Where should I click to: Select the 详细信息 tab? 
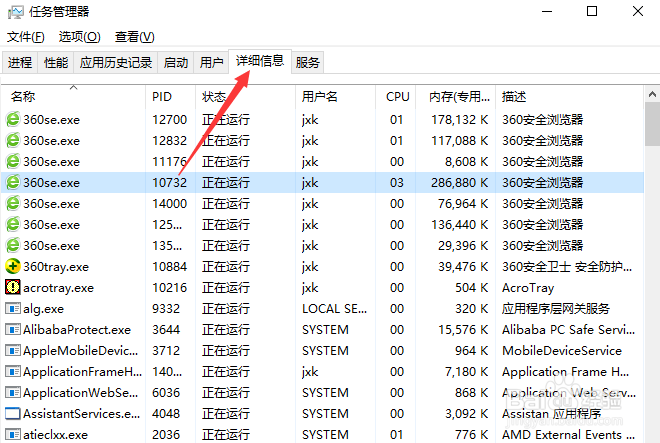point(260,61)
